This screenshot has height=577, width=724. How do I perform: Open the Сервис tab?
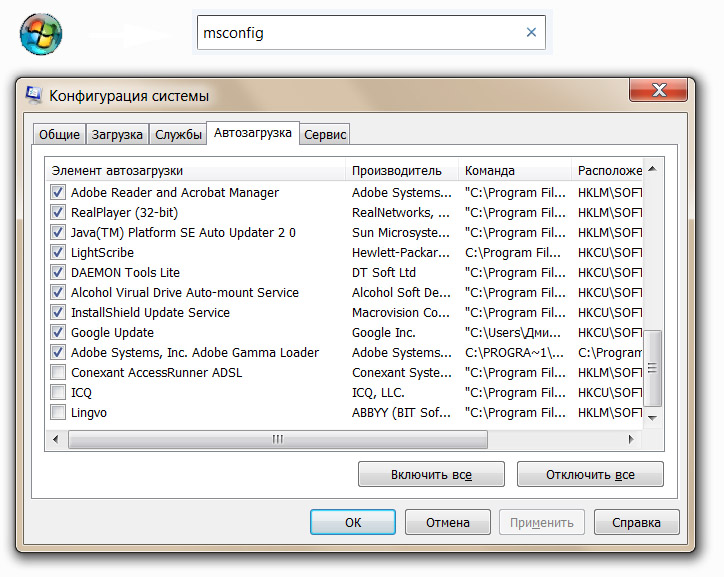coord(325,135)
